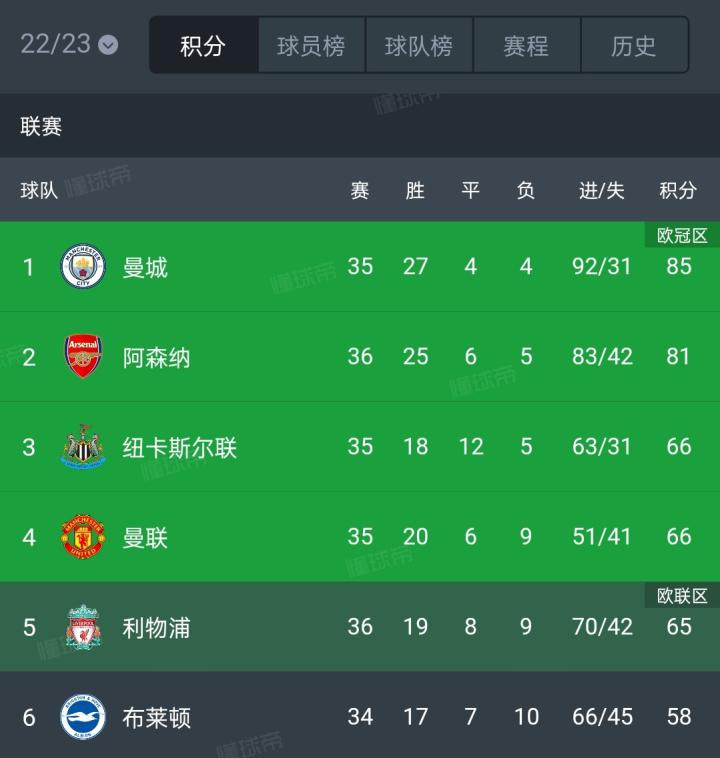Switch to the 球员榜 tab

[311, 46]
